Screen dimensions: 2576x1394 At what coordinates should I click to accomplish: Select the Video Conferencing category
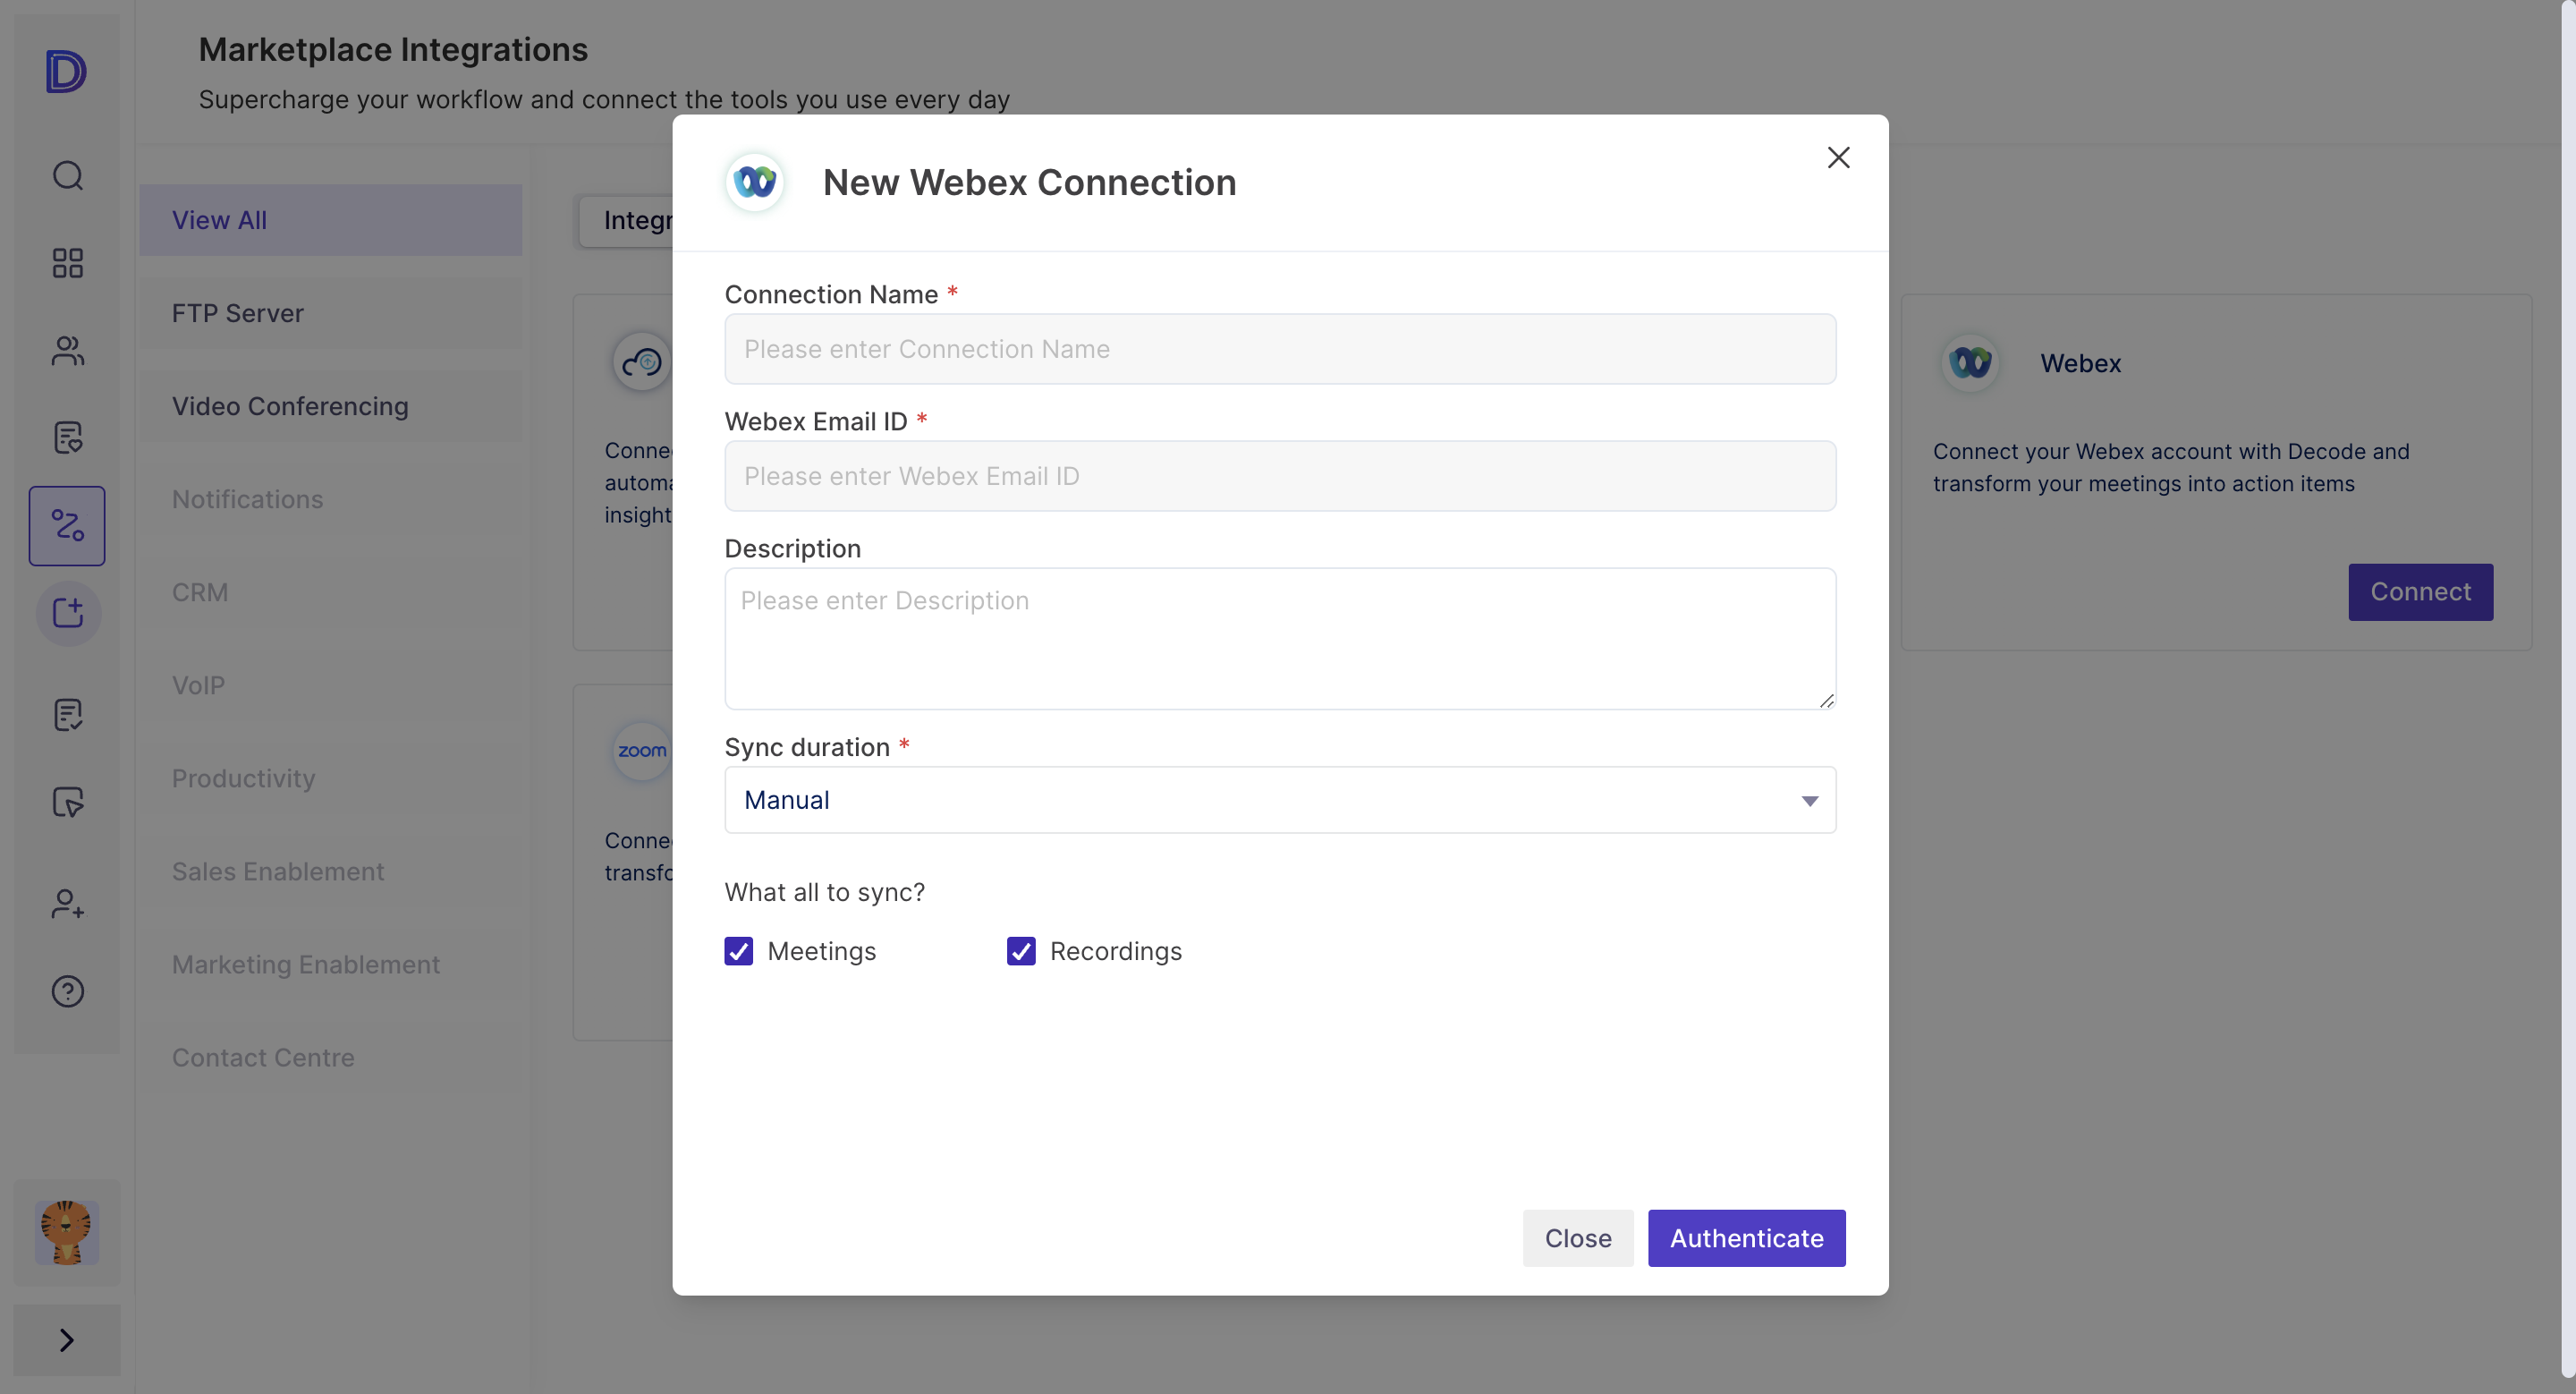point(330,406)
